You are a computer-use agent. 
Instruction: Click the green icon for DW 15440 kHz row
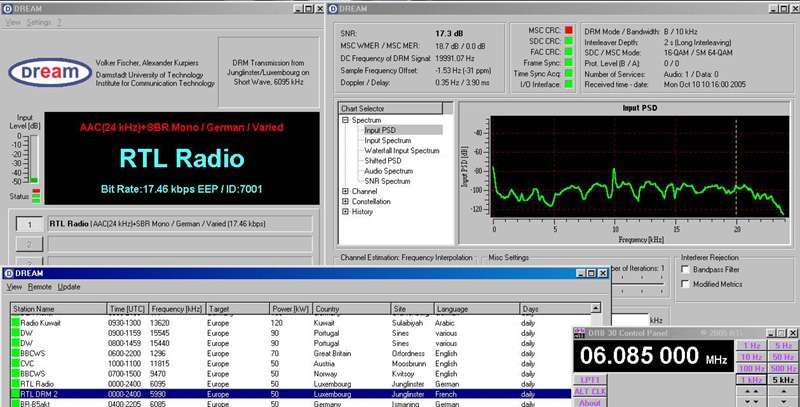coord(15,343)
